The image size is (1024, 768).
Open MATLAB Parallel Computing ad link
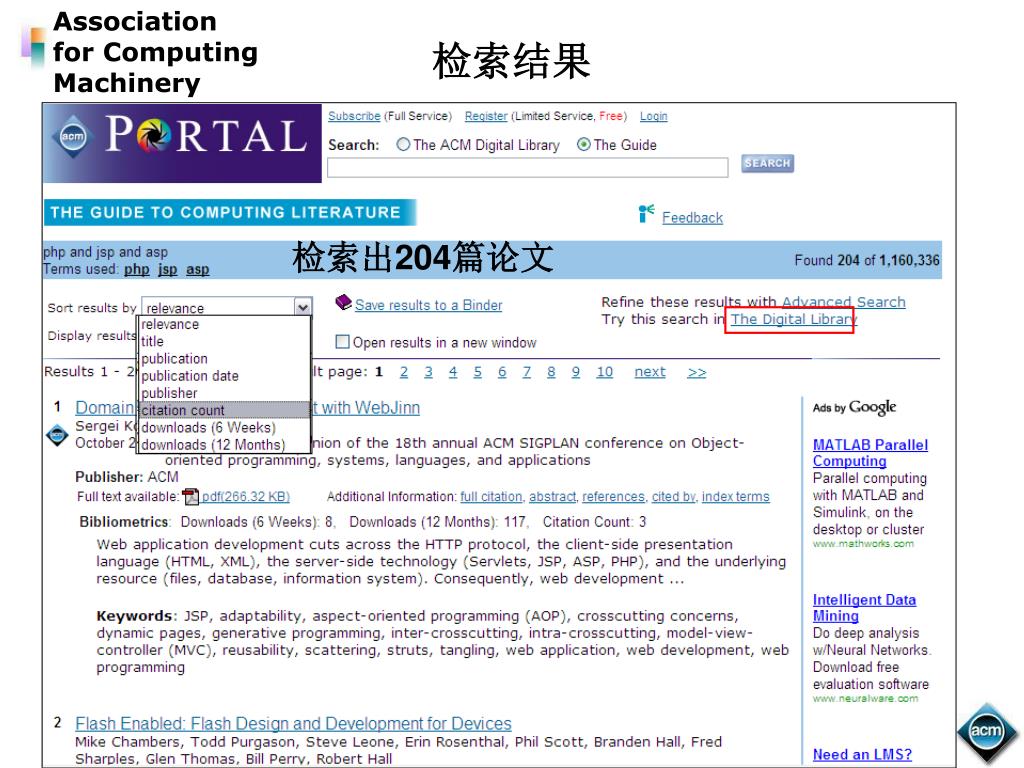pos(870,453)
